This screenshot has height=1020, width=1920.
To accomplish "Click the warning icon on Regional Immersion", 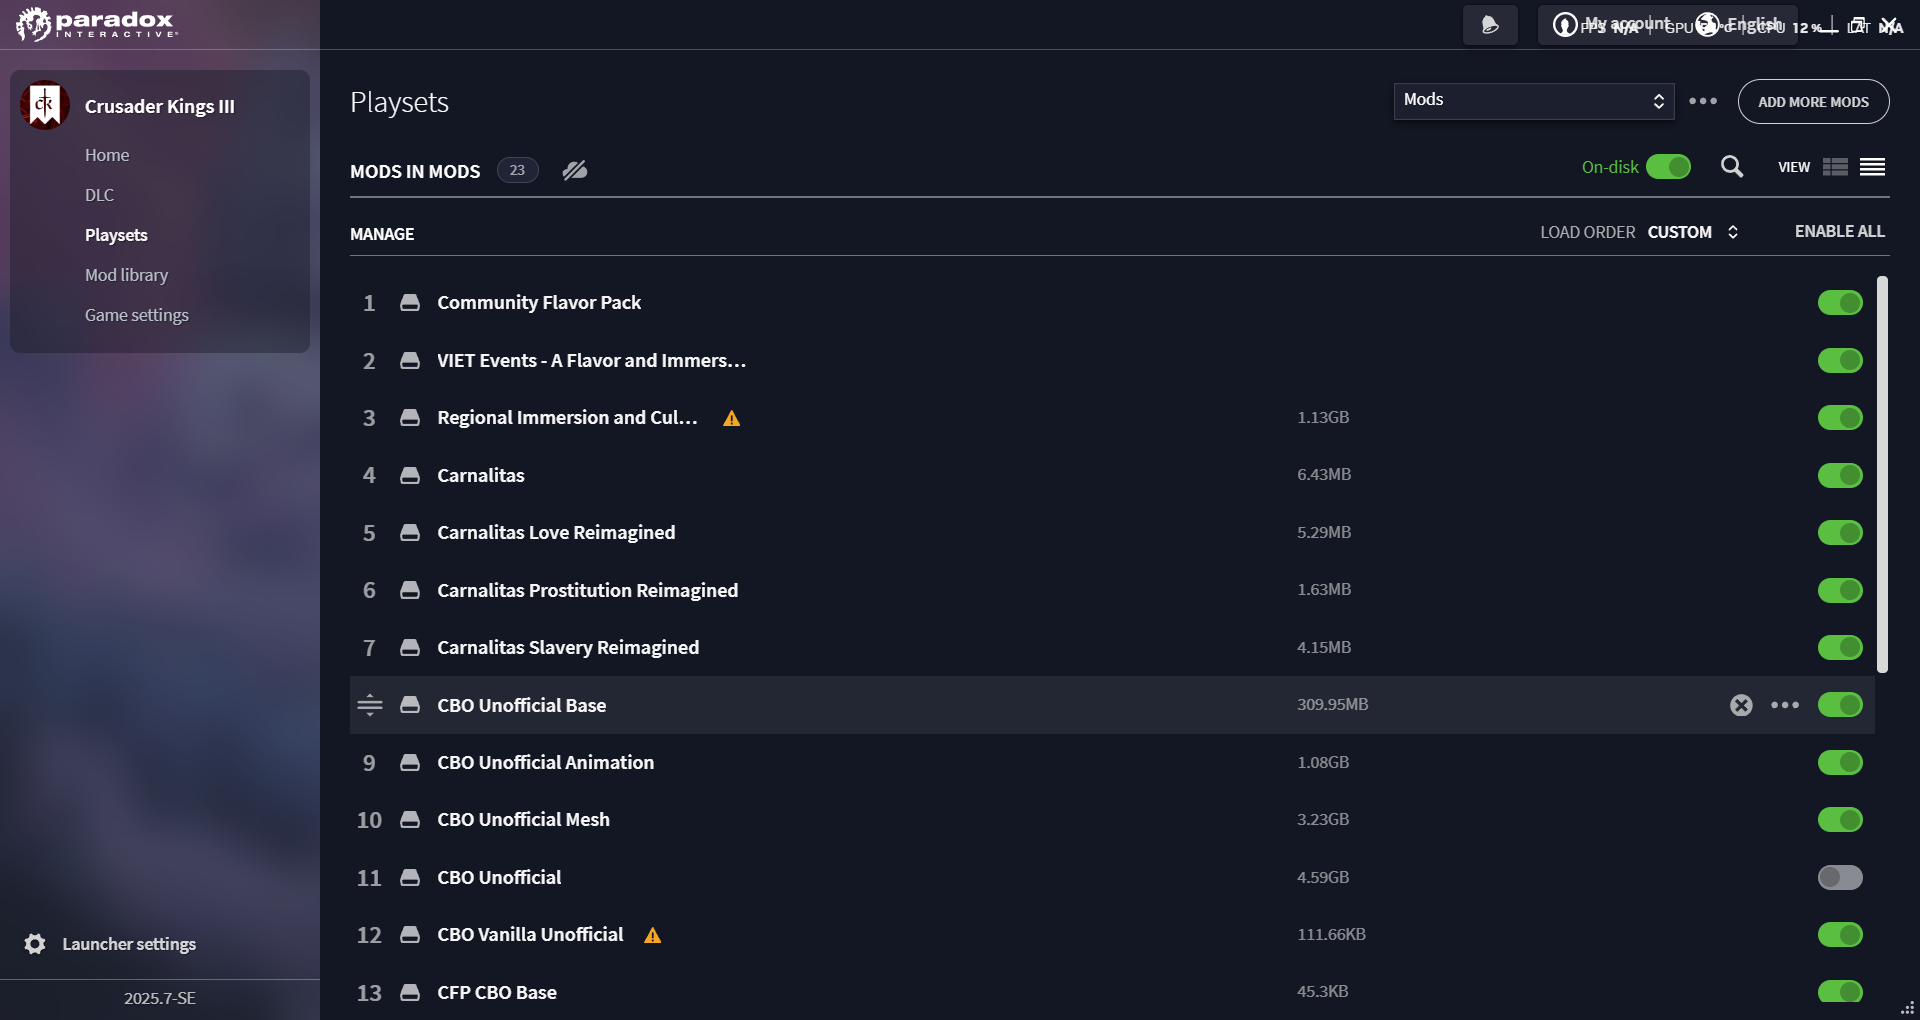I will (732, 418).
